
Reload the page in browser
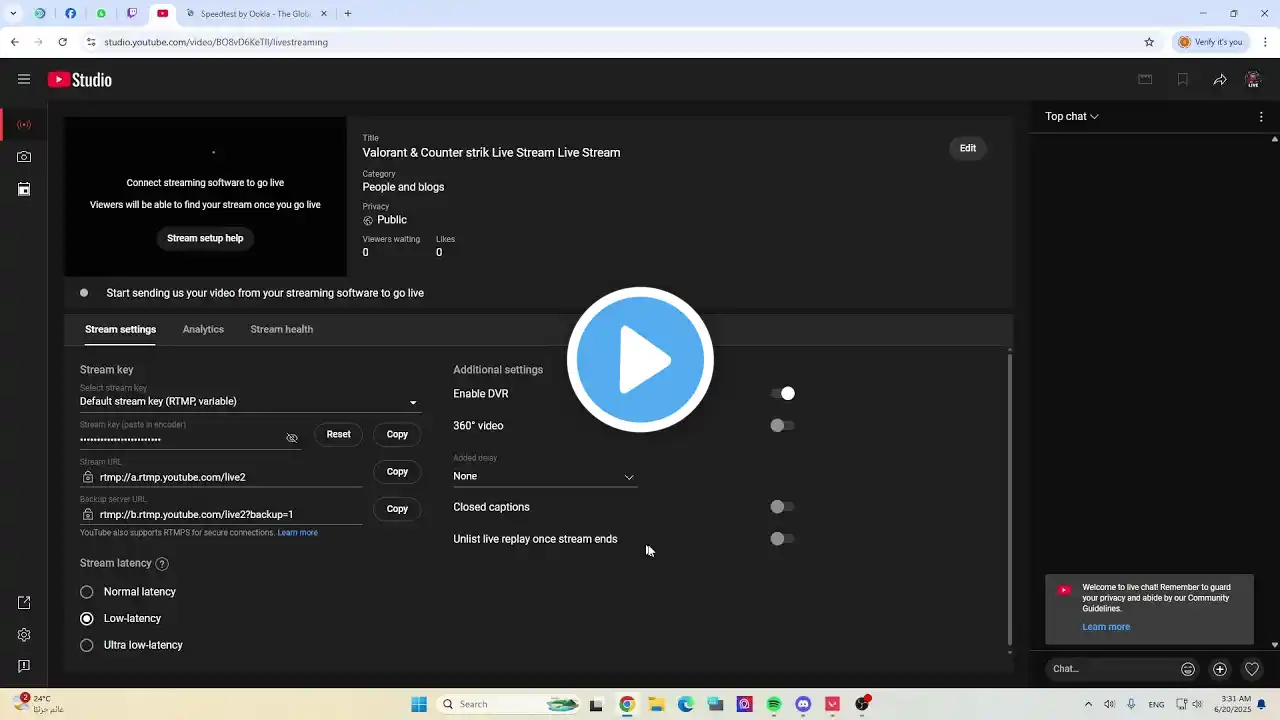[x=62, y=42]
